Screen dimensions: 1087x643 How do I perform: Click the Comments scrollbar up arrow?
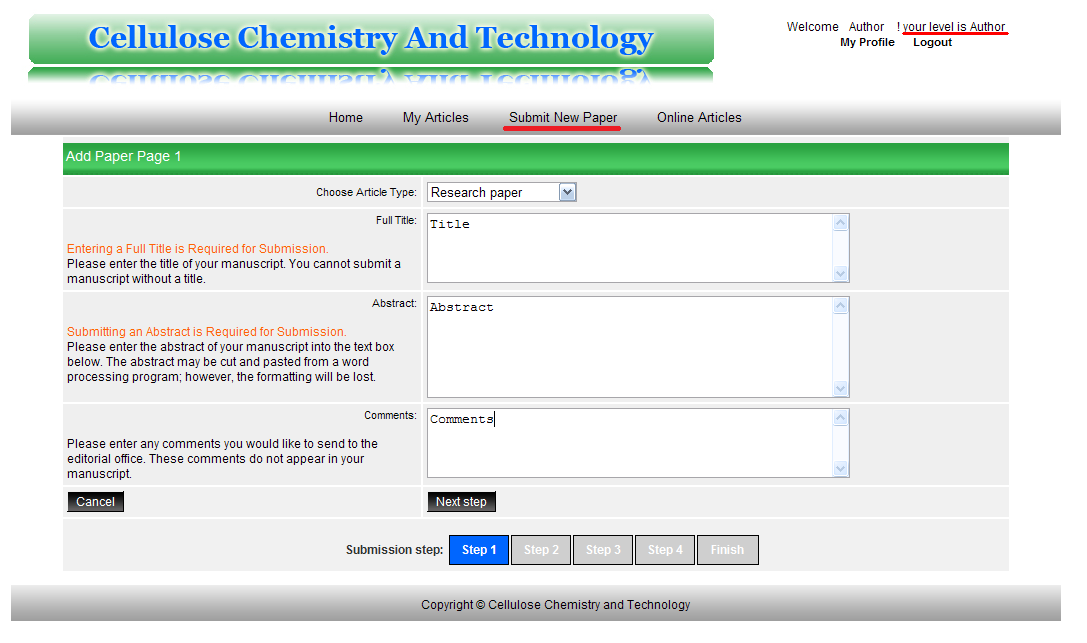[x=840, y=418]
